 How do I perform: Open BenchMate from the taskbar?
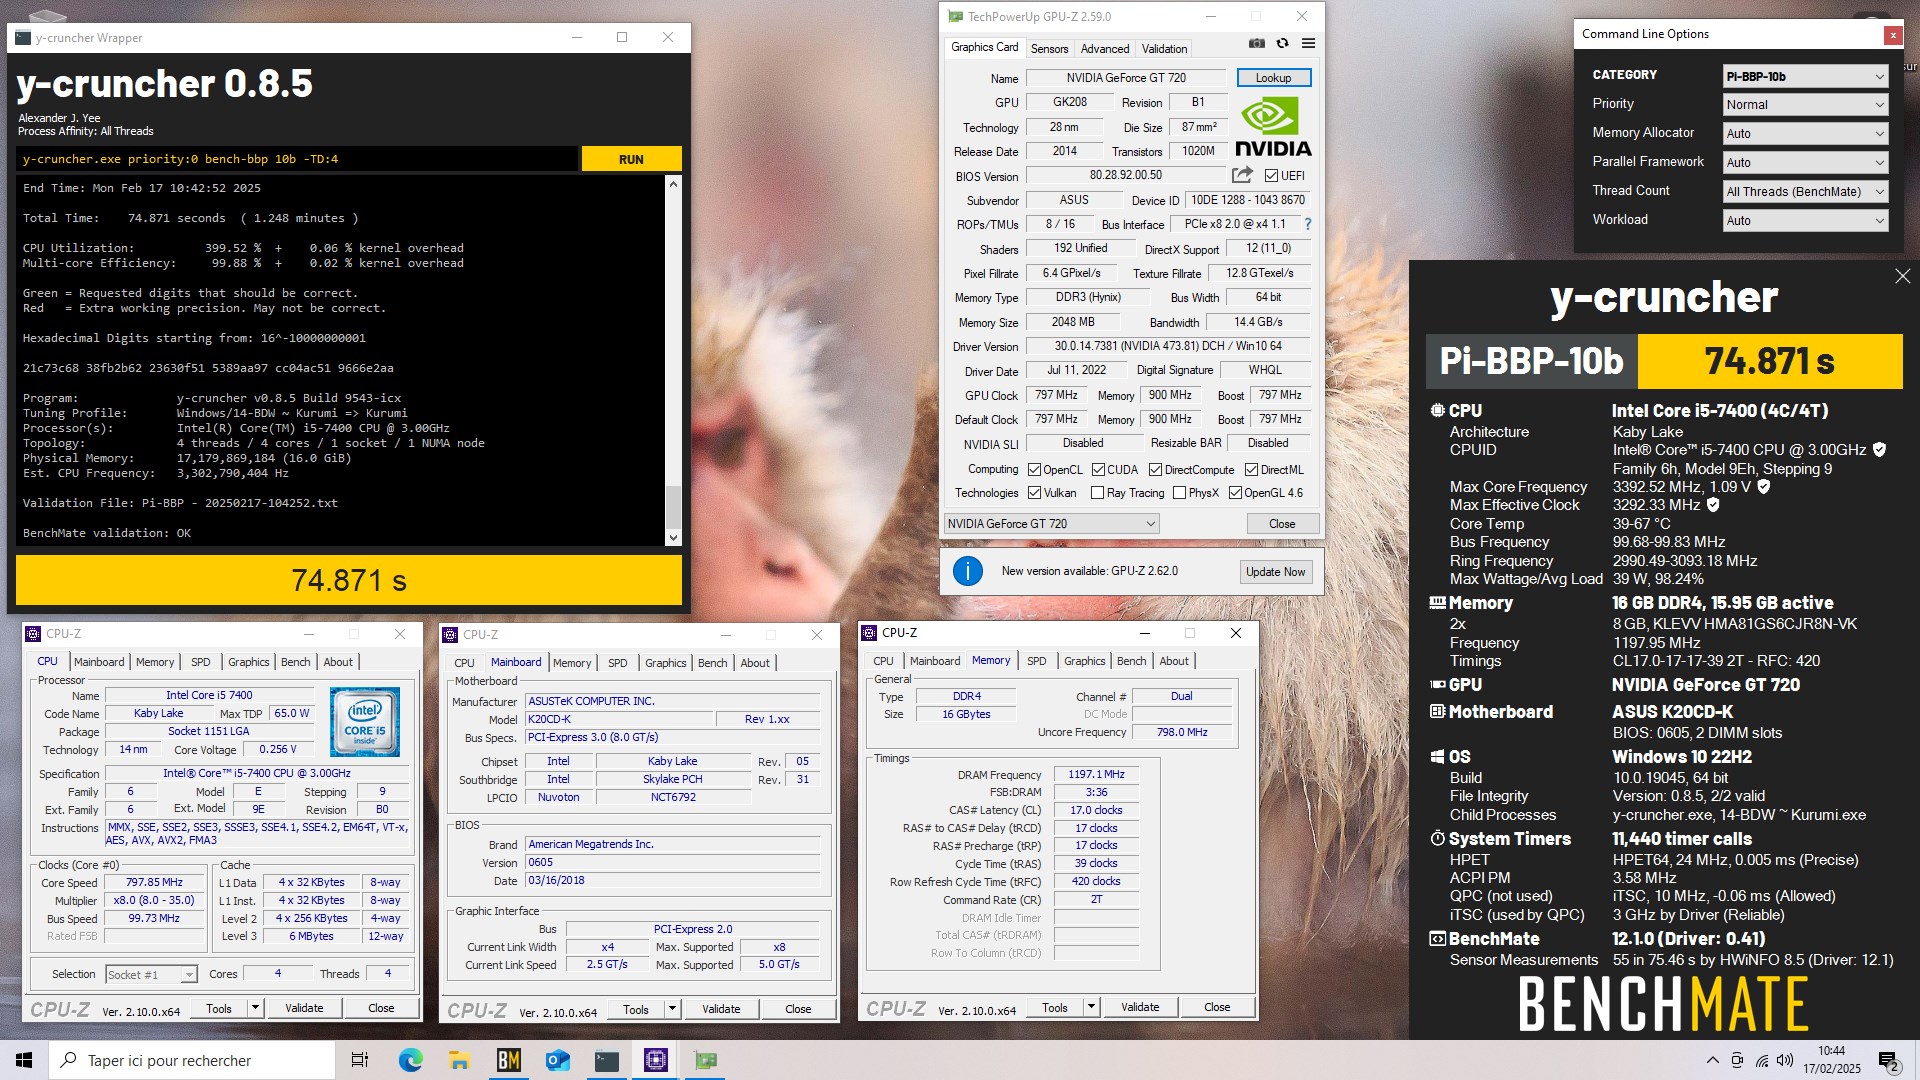508,1060
